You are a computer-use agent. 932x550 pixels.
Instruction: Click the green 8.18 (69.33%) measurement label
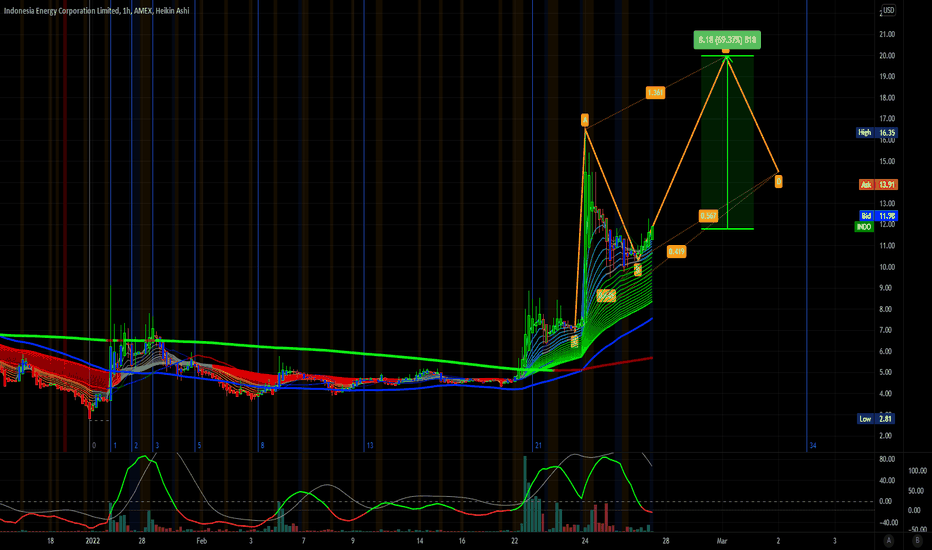tap(727, 40)
